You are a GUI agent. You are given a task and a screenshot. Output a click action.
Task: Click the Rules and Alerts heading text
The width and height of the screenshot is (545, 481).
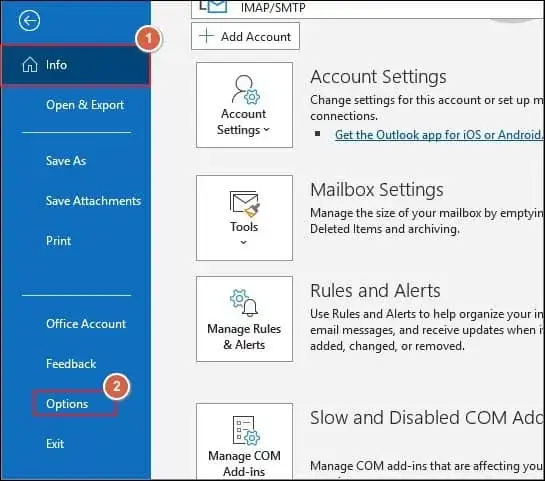point(375,291)
